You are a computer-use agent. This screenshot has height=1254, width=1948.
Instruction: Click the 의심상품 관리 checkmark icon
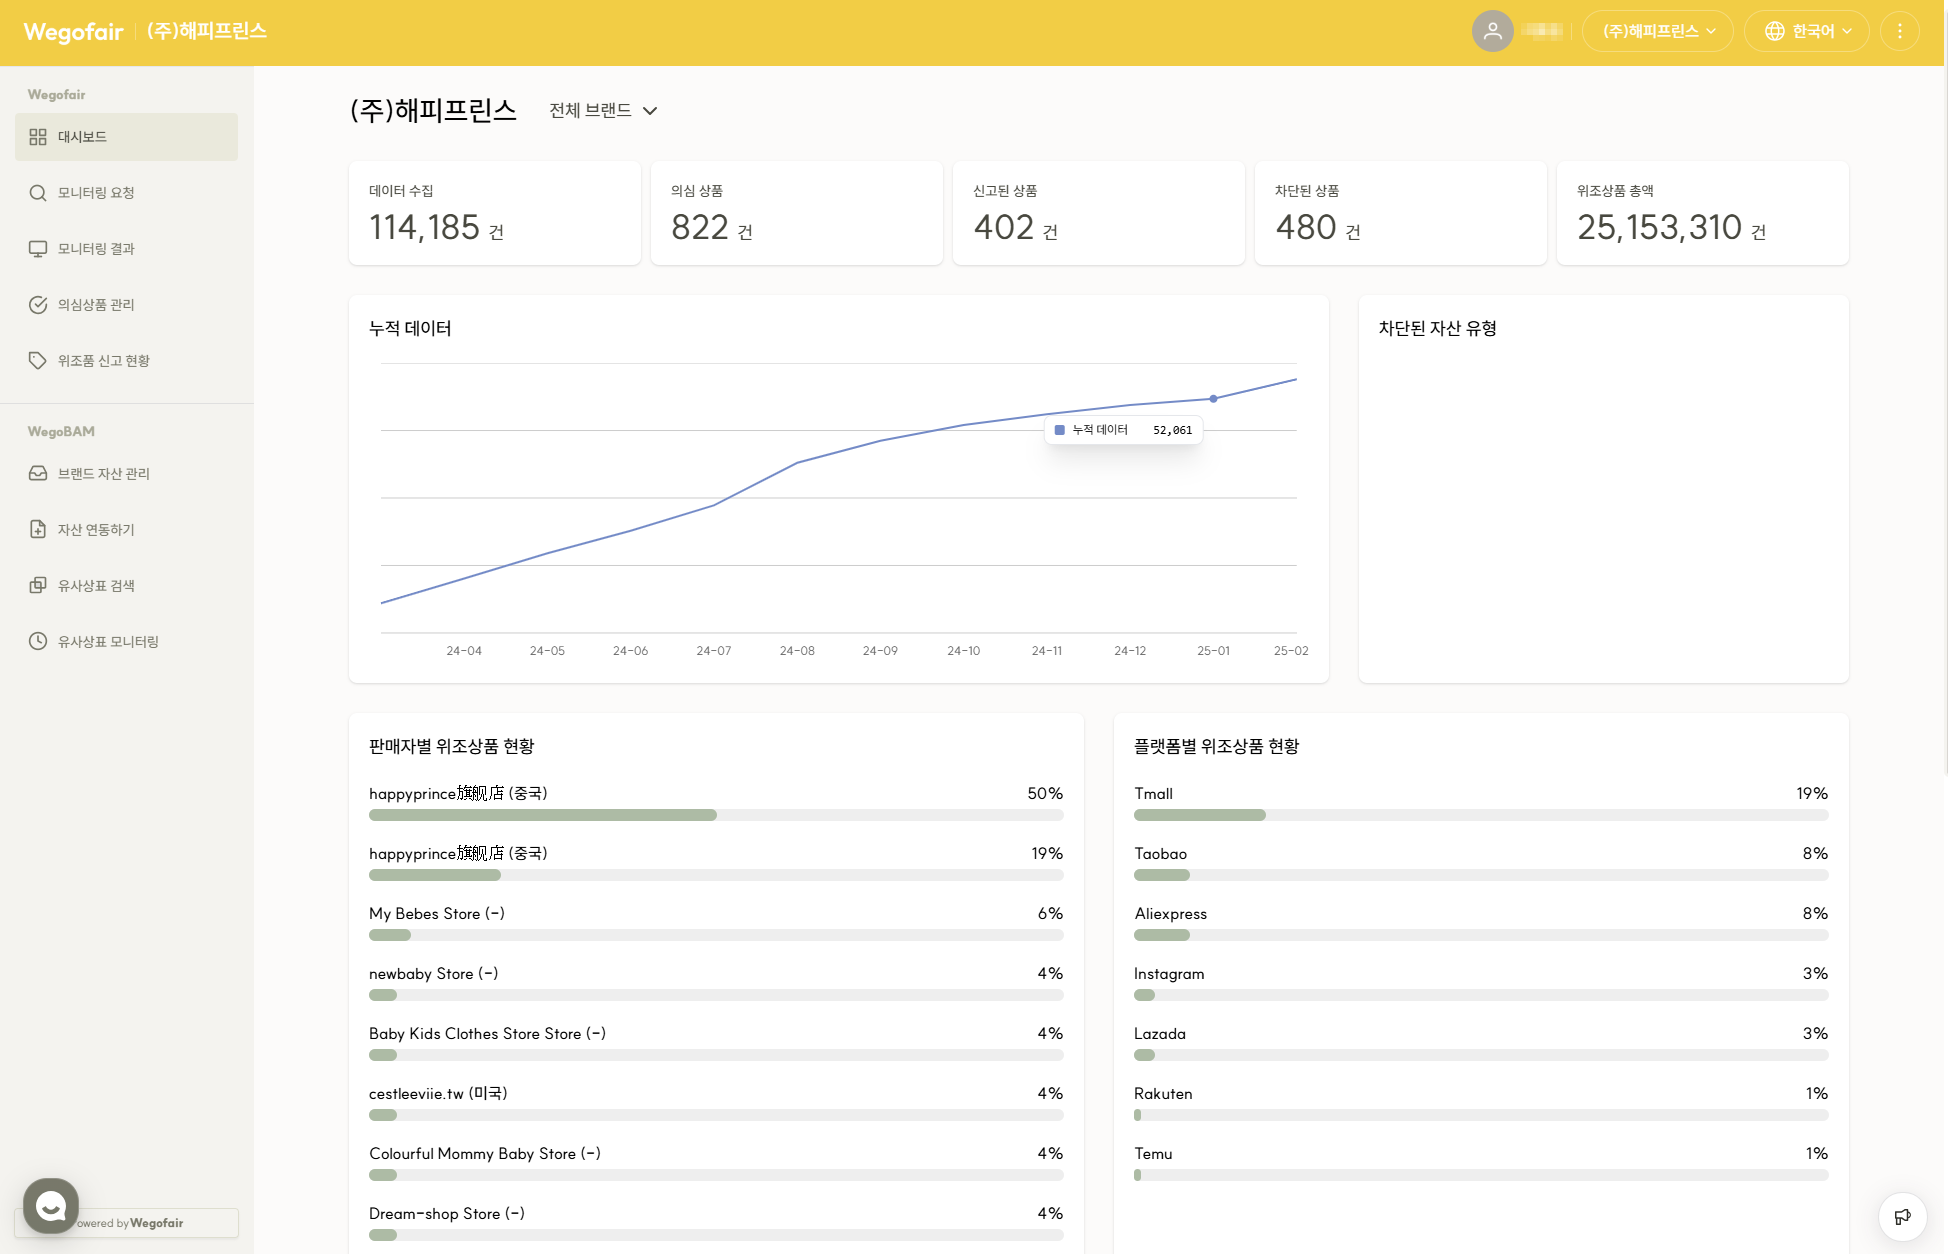tap(38, 305)
